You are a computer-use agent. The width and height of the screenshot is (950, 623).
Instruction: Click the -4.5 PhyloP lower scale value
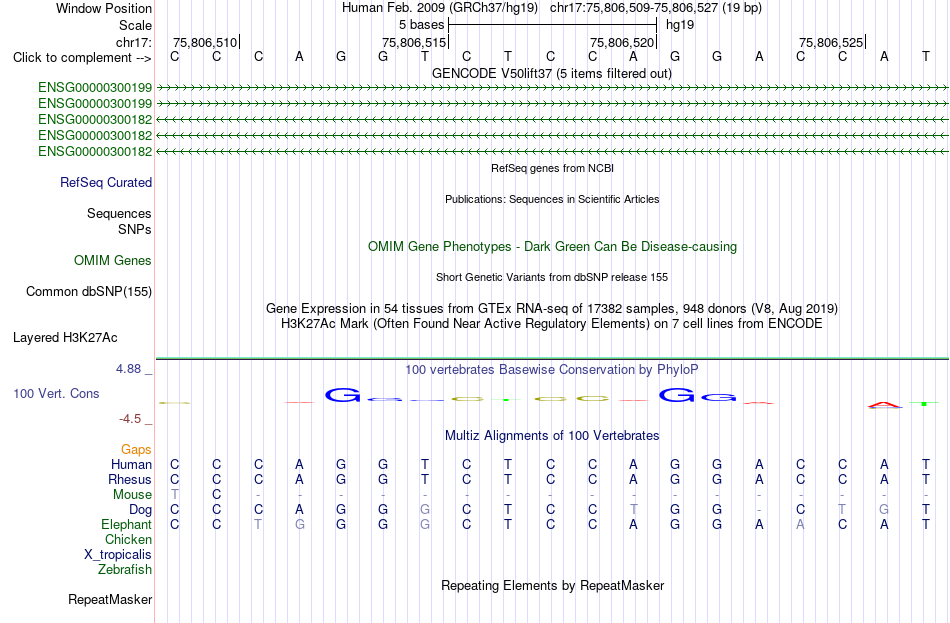click(x=130, y=419)
